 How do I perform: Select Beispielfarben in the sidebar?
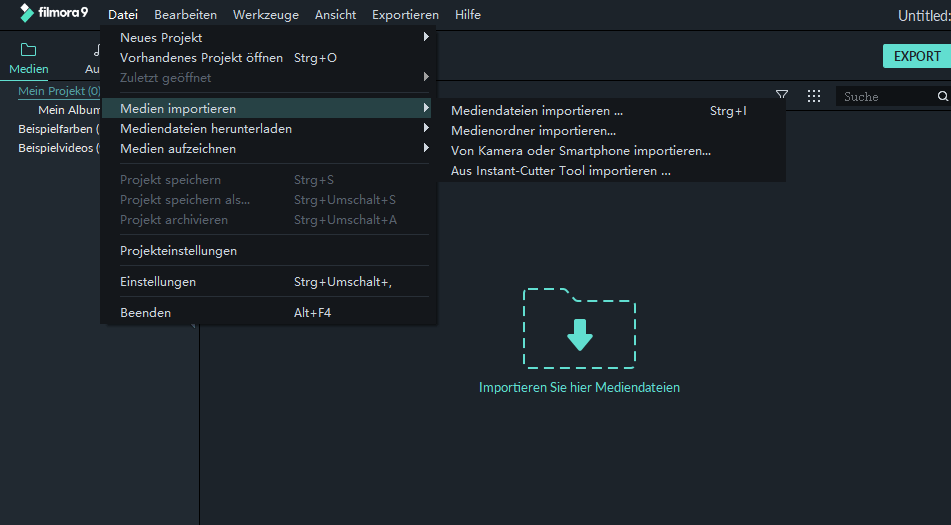58,129
